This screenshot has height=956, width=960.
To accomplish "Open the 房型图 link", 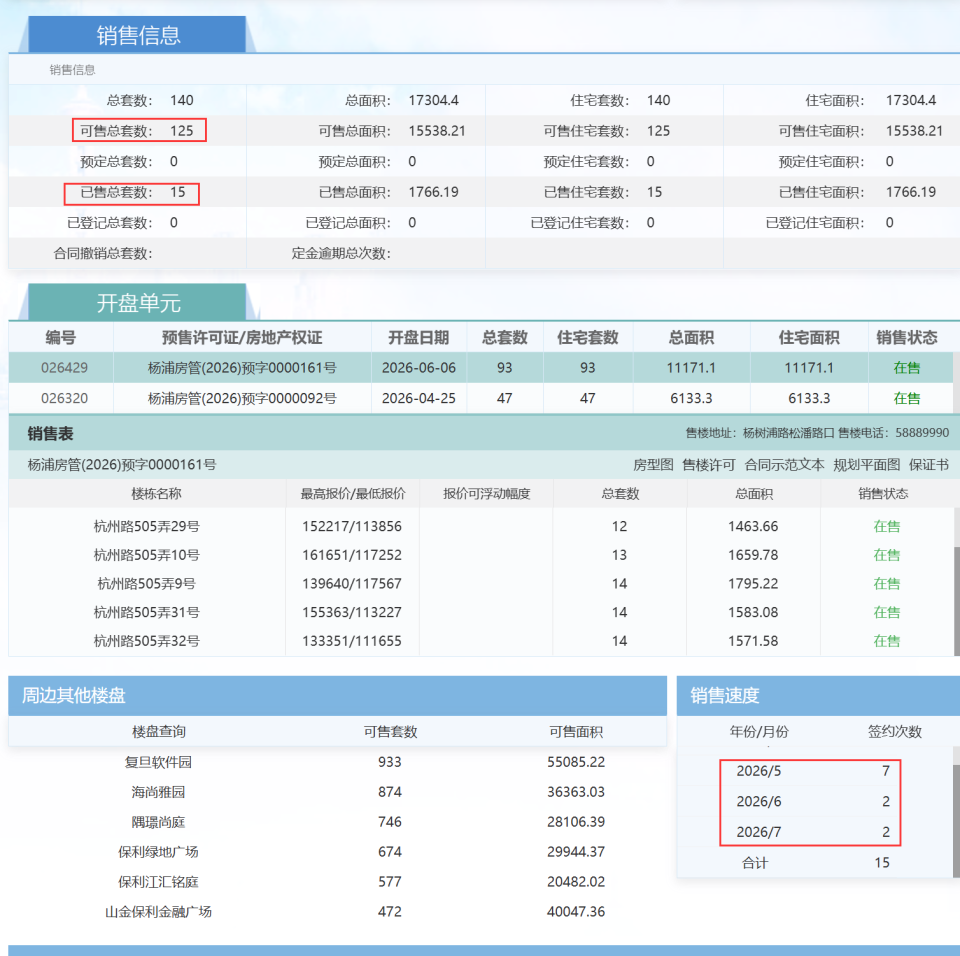I will [x=653, y=465].
